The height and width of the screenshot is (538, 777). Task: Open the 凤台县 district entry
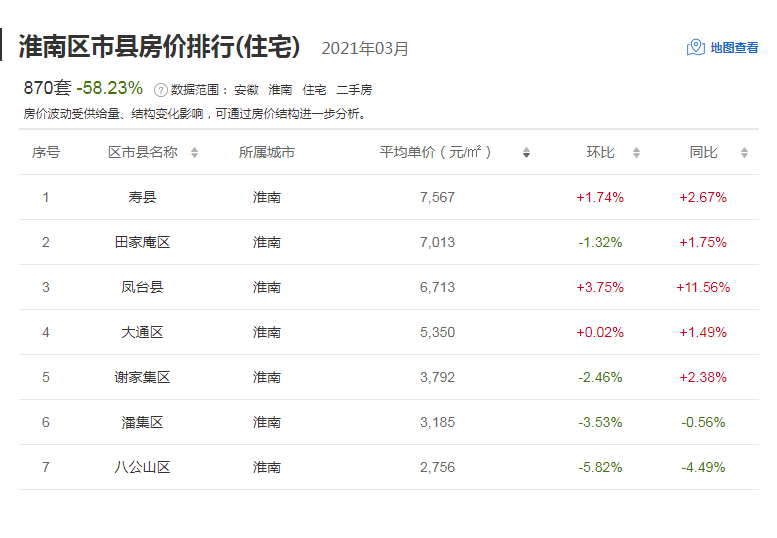142,287
